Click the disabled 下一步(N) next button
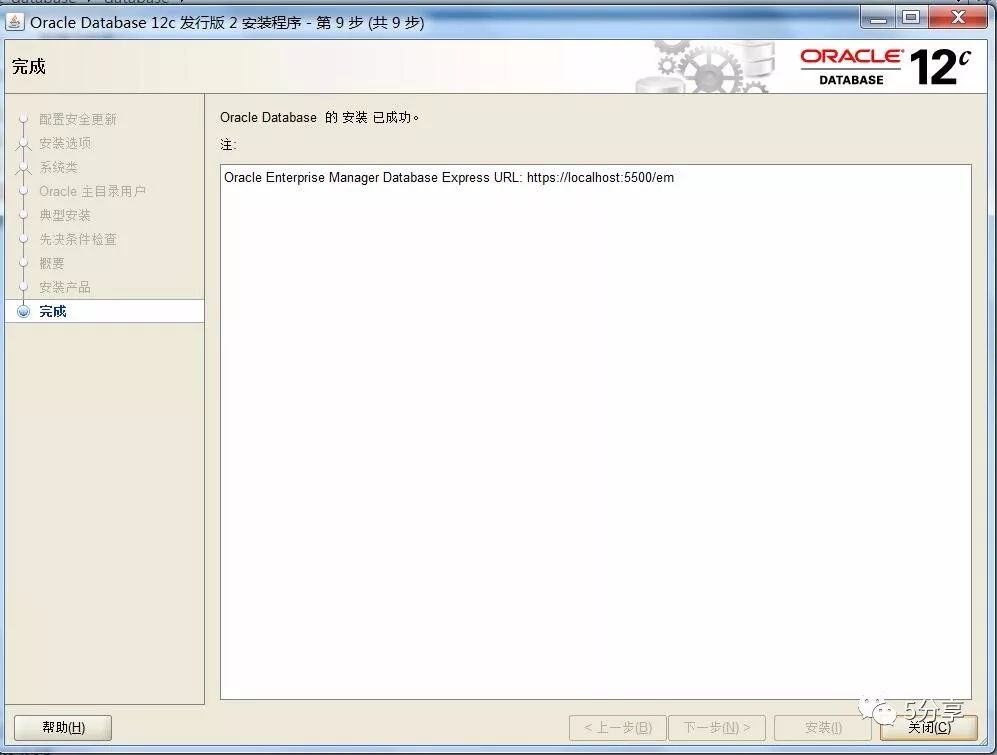997x755 pixels. click(717, 728)
